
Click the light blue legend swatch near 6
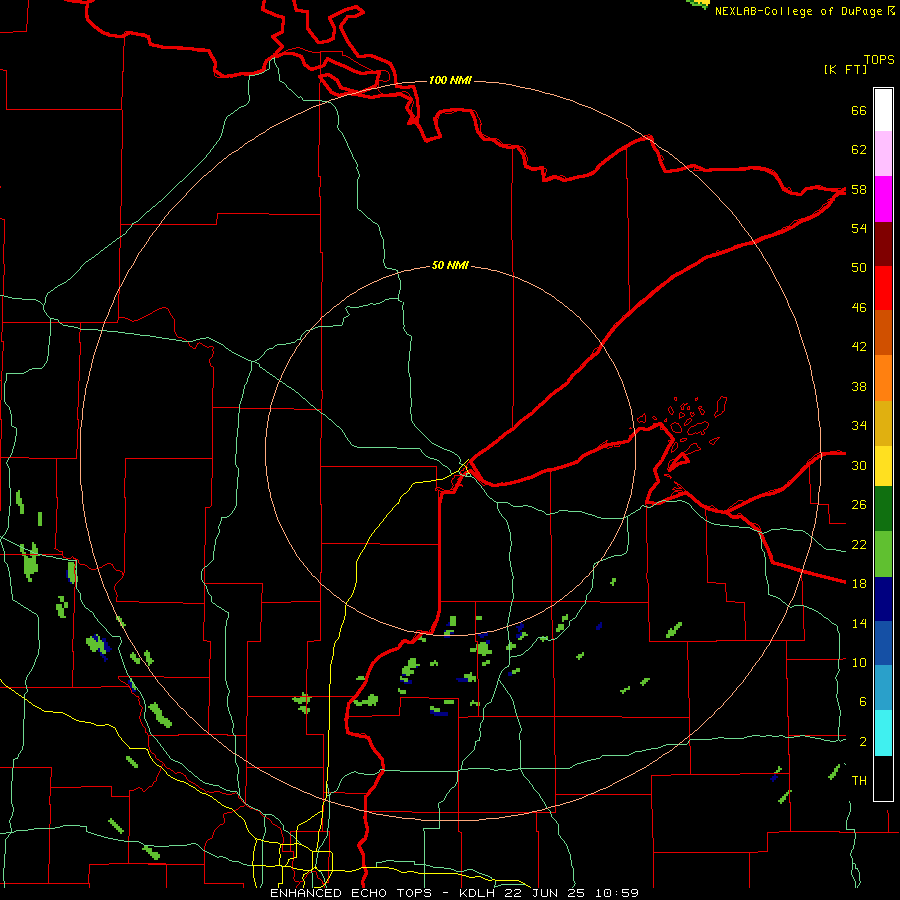point(883,688)
